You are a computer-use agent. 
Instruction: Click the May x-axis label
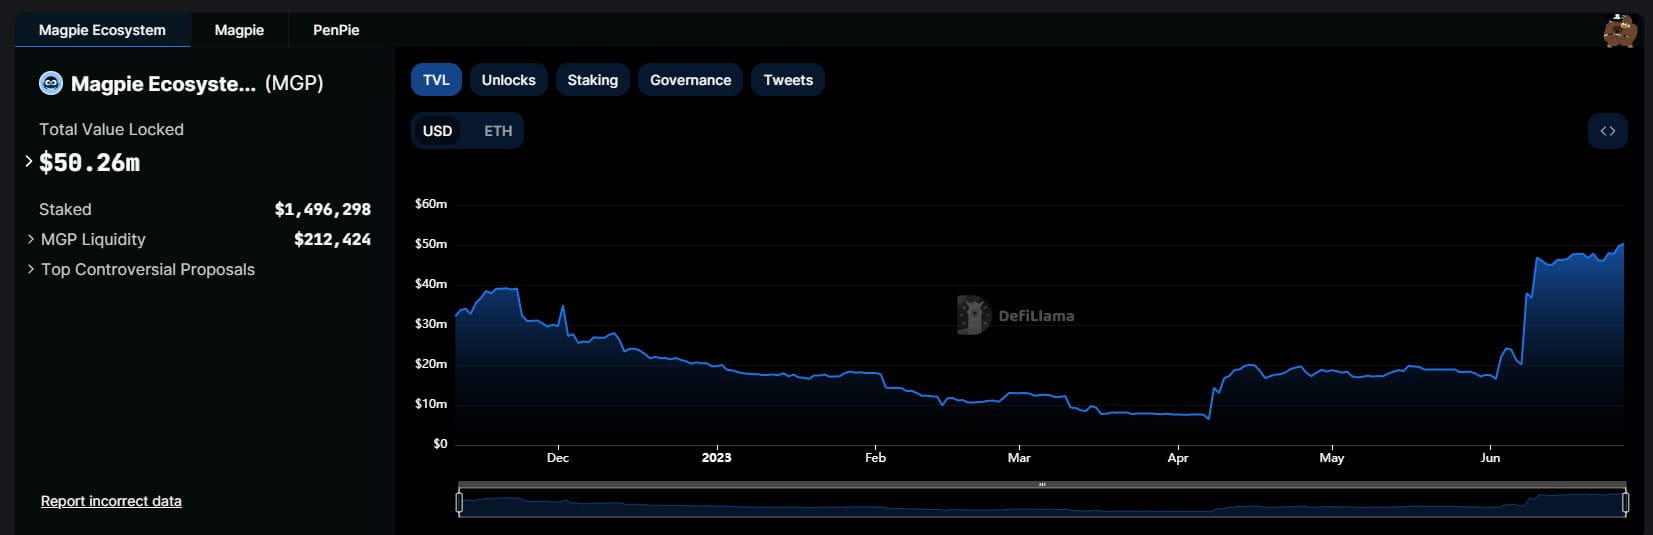coord(1332,457)
